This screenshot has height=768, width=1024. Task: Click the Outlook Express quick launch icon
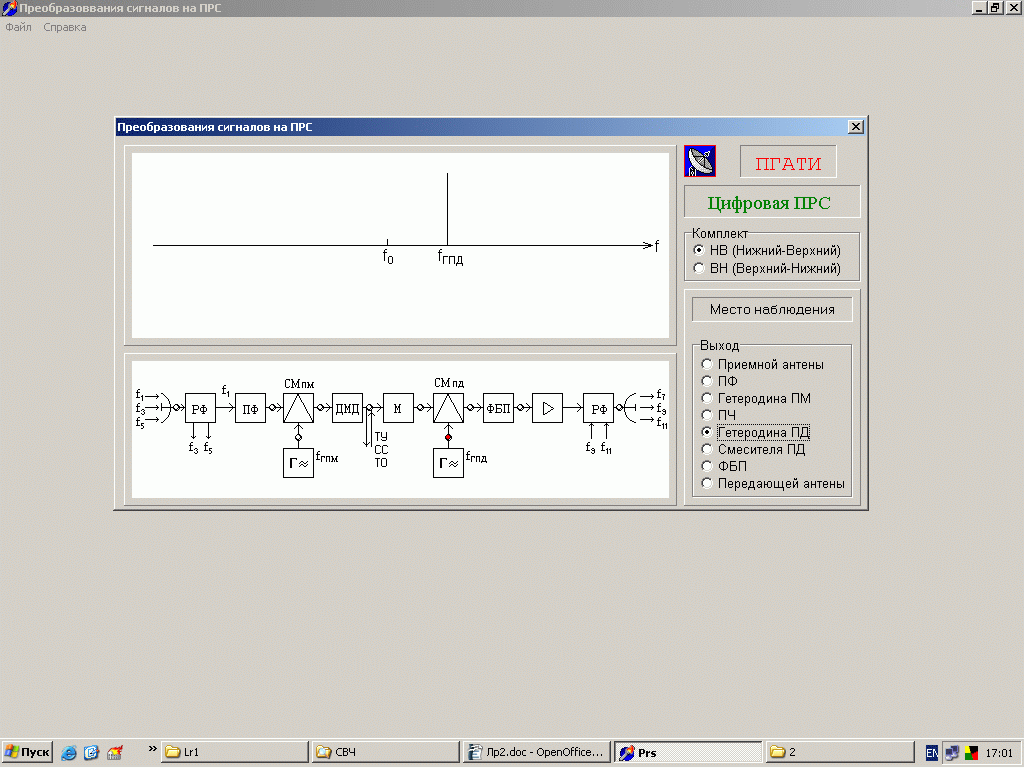coord(91,752)
